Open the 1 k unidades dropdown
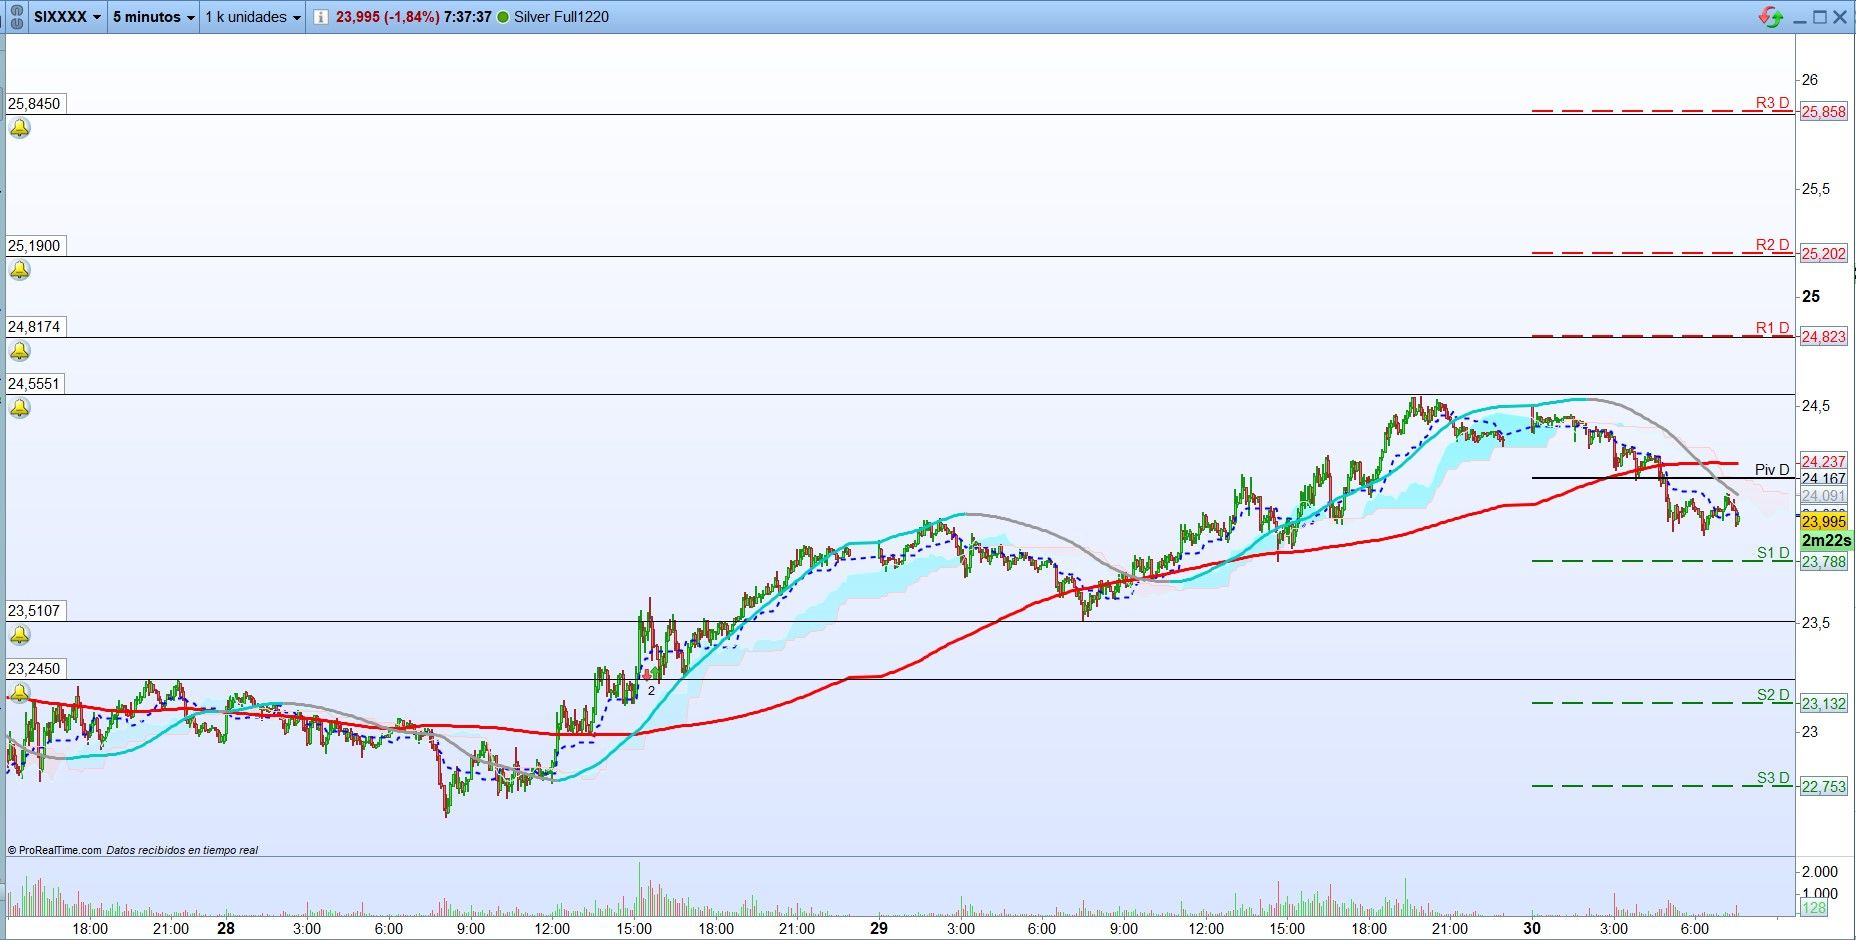Viewport: 1856px width, 940px height. click(253, 17)
